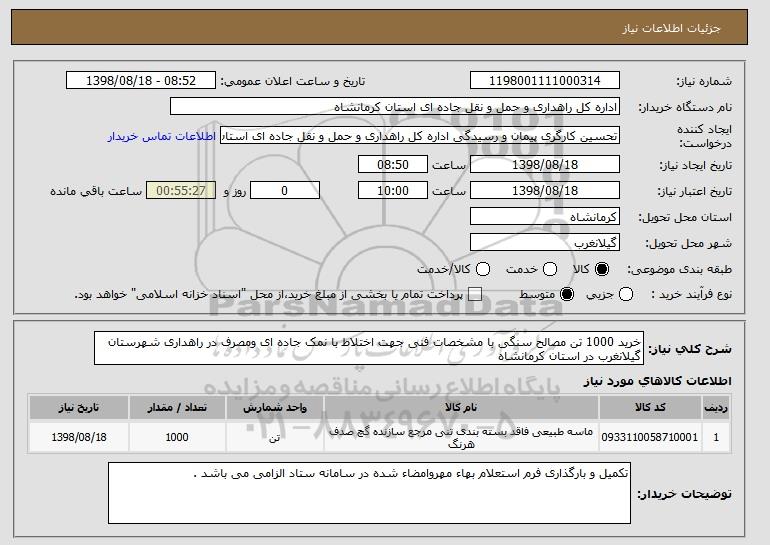Click the ردیف column header
Image resolution: width=770 pixels, height=545 pixels.
click(716, 408)
